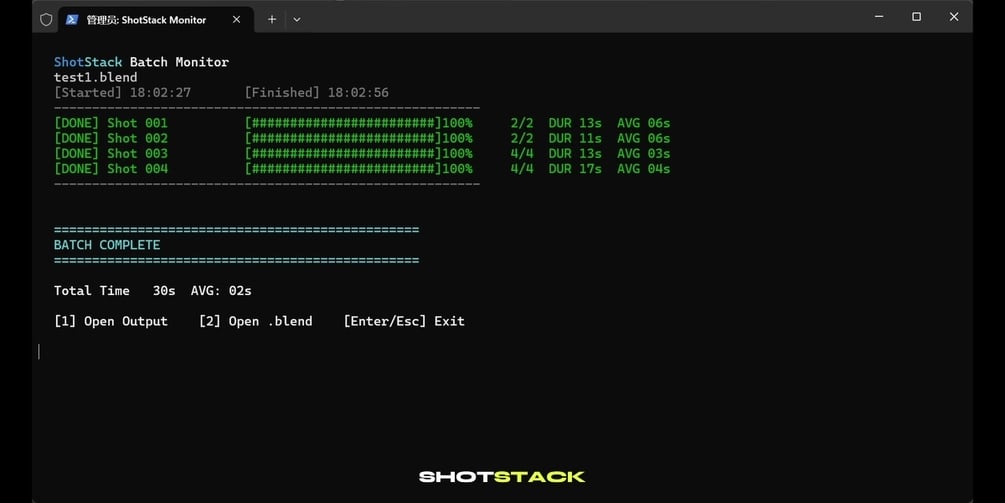Click the [1] Open Output option
The width and height of the screenshot is (1005, 503).
click(111, 322)
